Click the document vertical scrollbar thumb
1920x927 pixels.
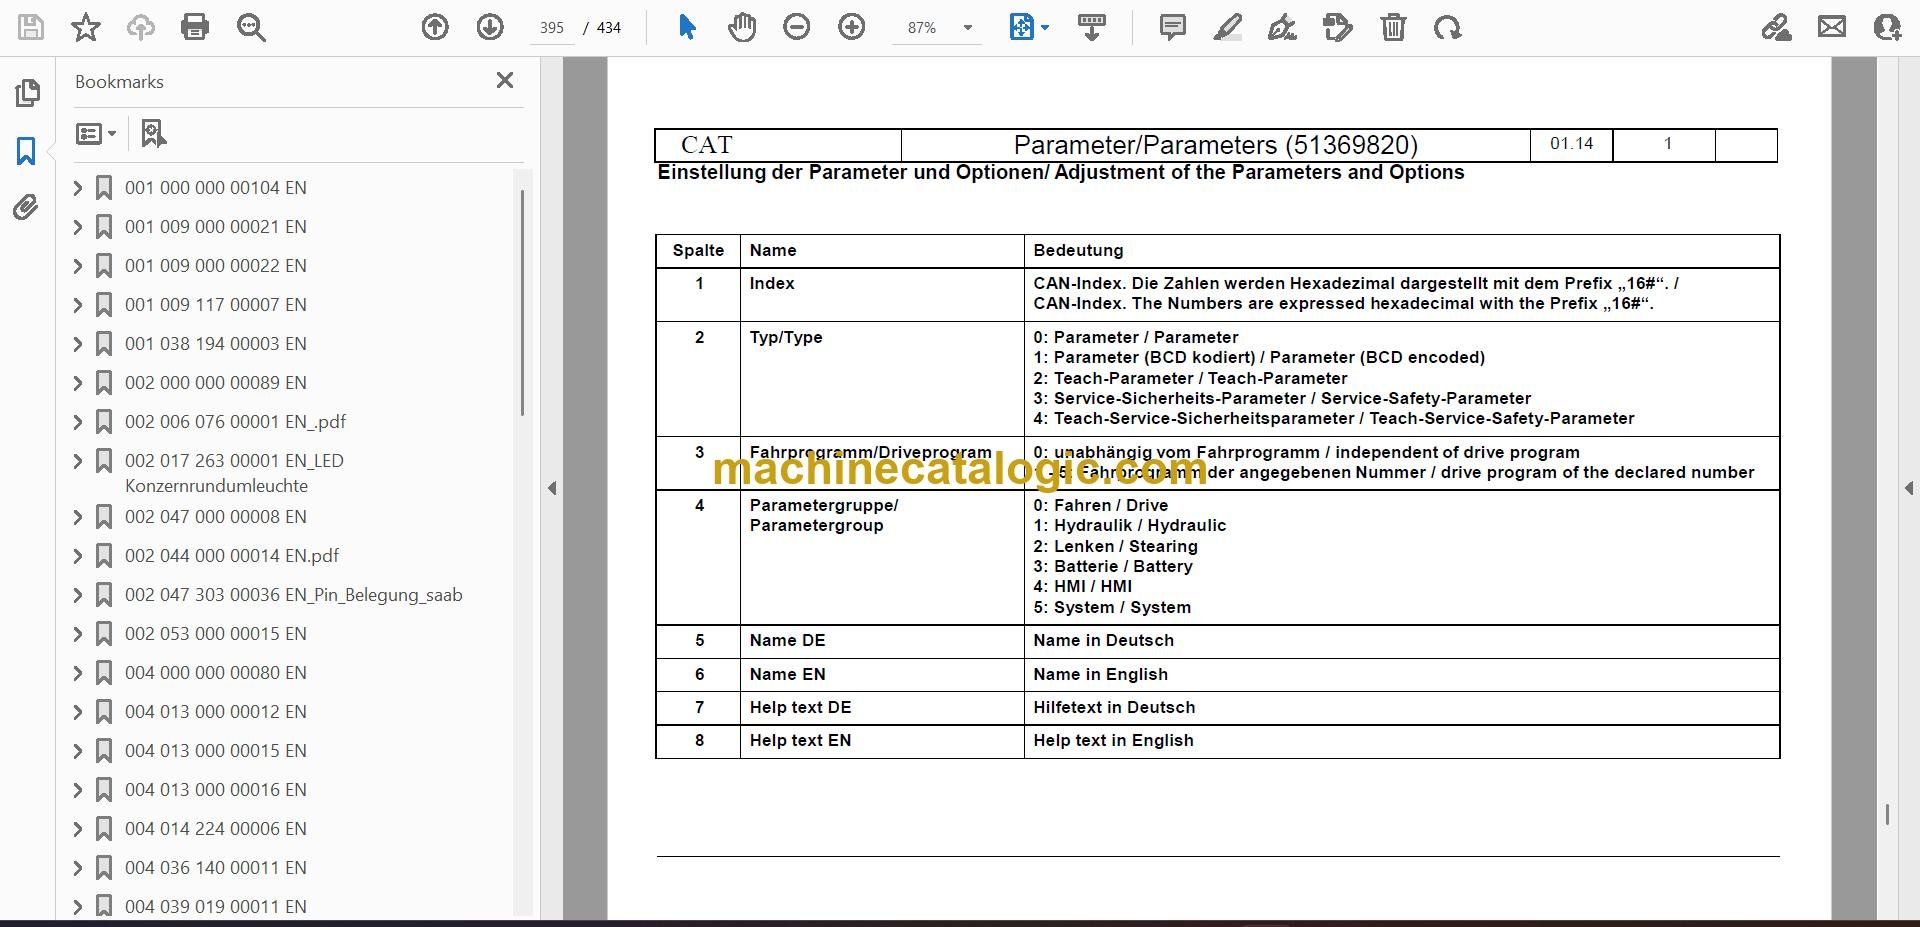click(x=1887, y=815)
